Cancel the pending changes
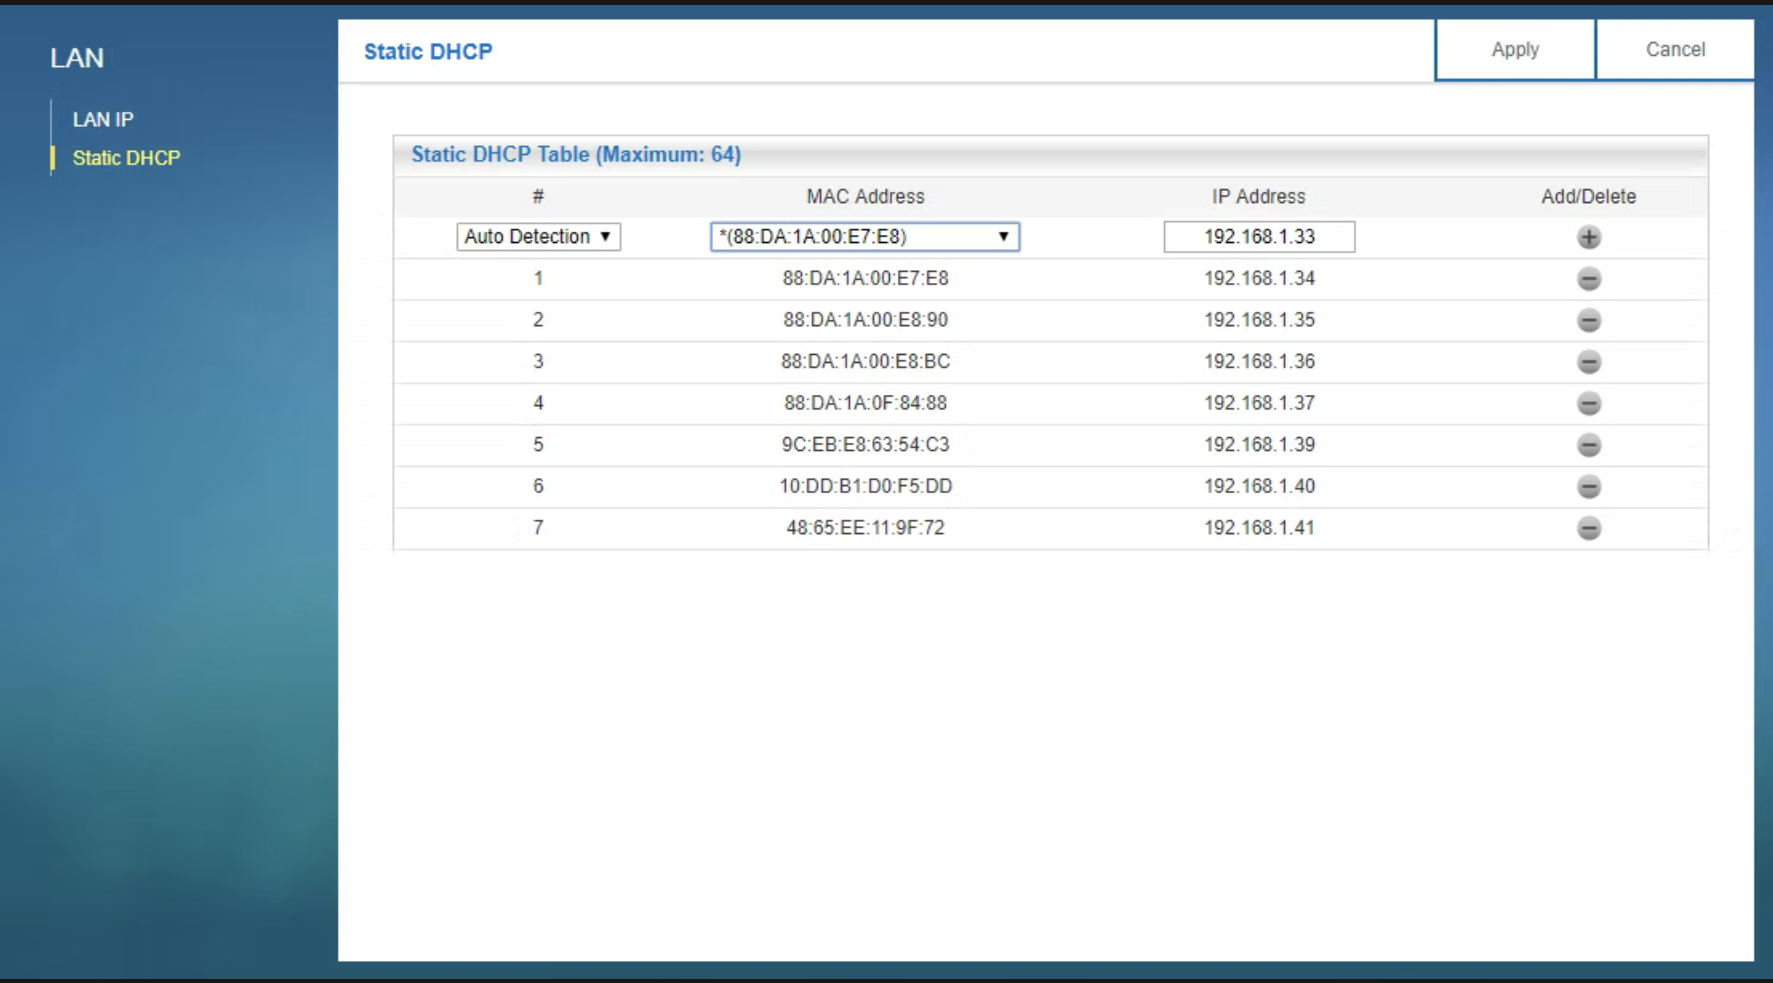The image size is (1773, 983). tap(1675, 49)
